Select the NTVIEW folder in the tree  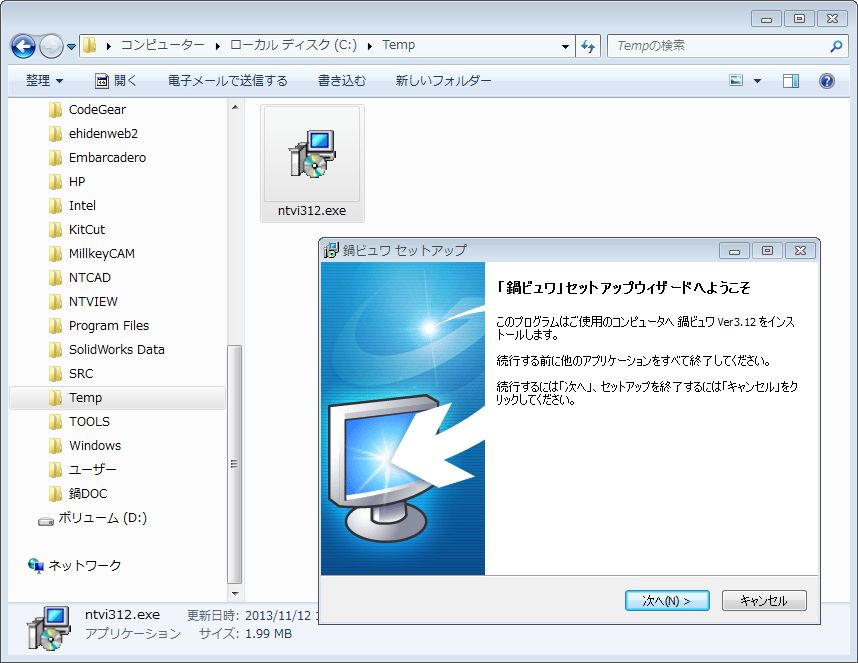pos(93,302)
